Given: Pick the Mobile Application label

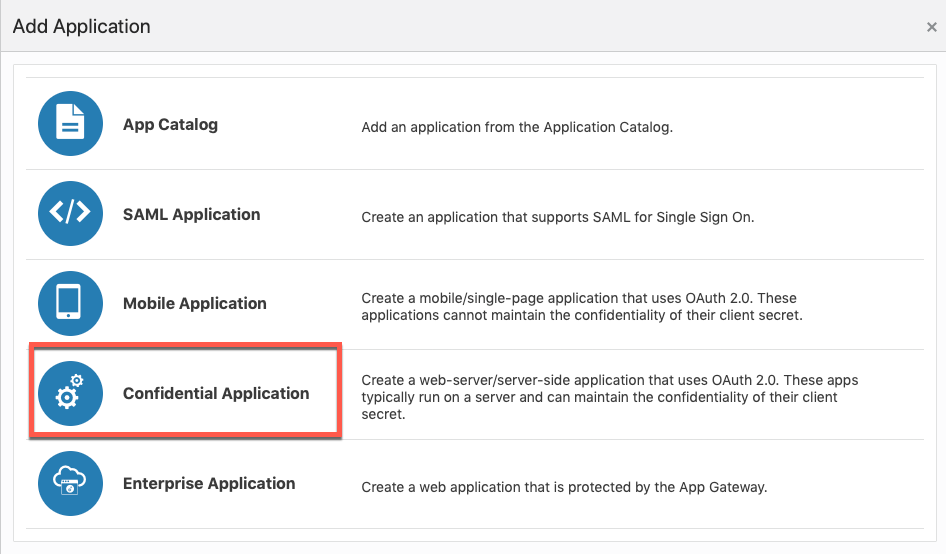Looking at the screenshot, I should pos(194,303).
